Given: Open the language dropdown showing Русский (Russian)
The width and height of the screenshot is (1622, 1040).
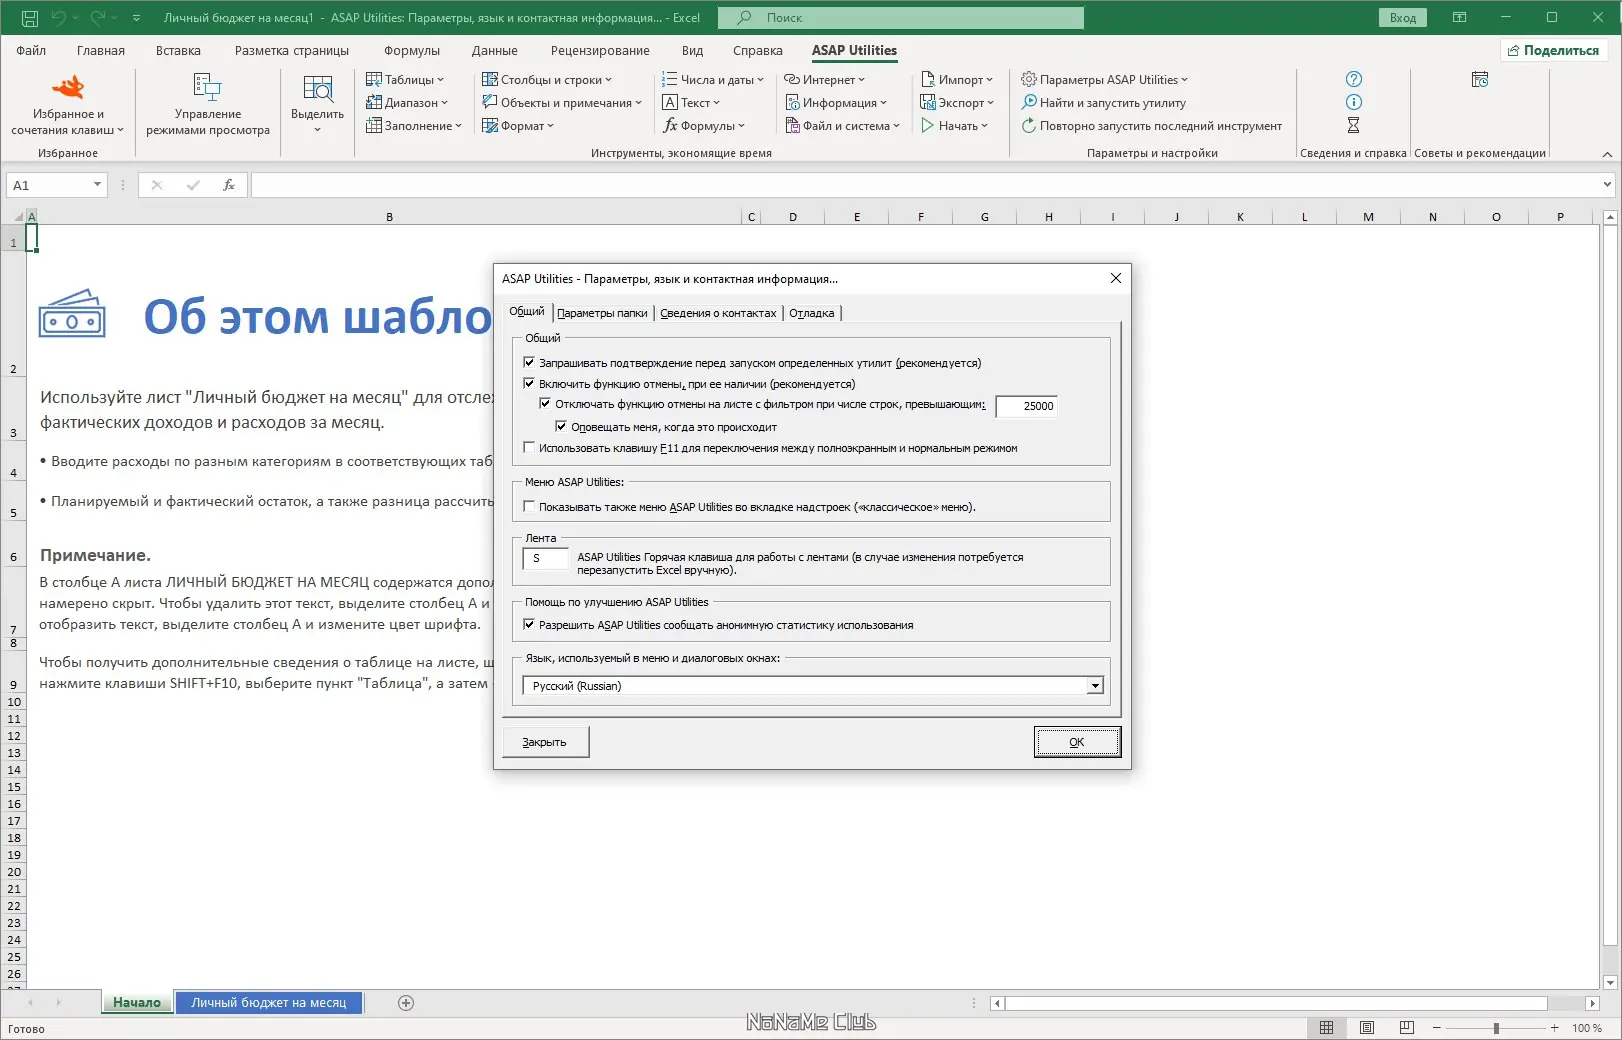Looking at the screenshot, I should click(1095, 686).
